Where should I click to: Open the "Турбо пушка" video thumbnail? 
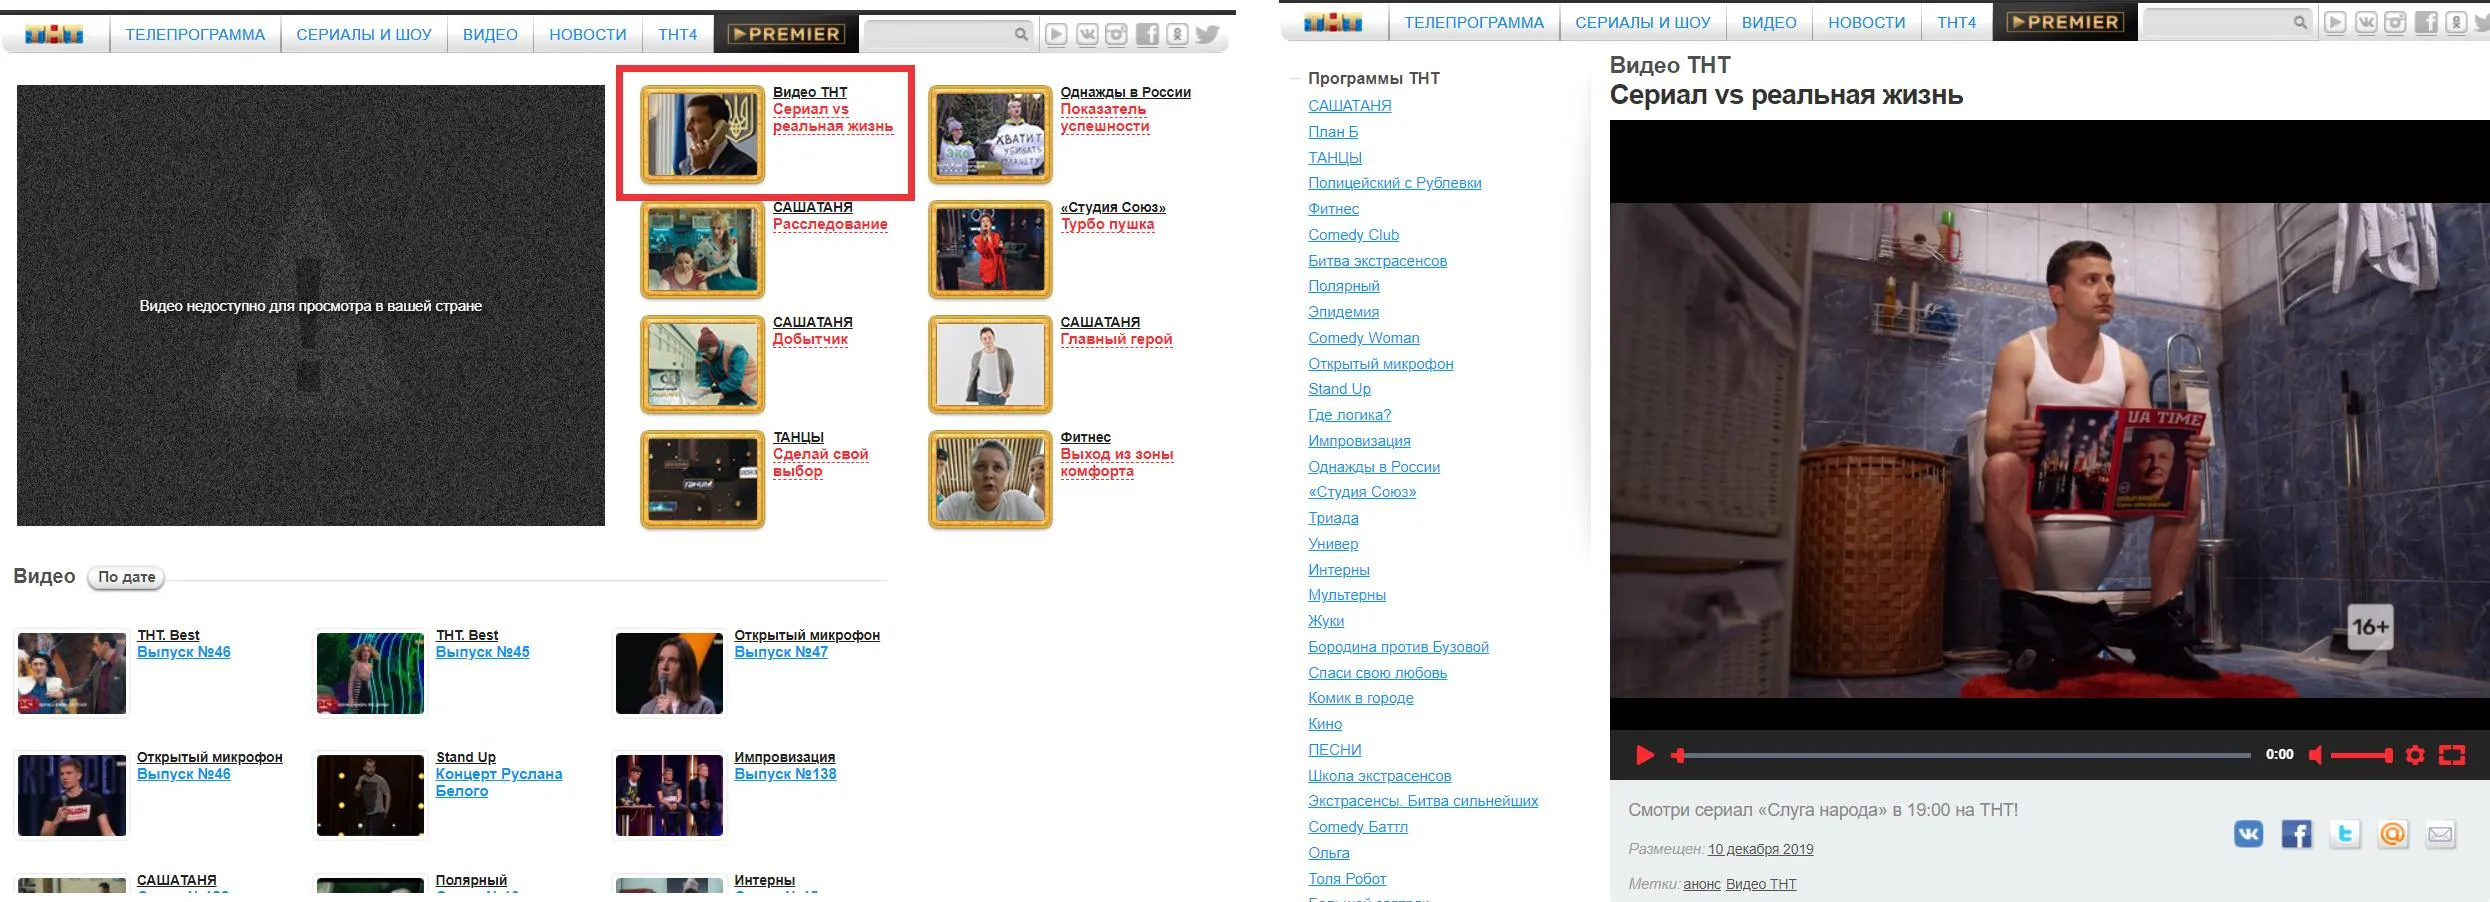coord(990,250)
